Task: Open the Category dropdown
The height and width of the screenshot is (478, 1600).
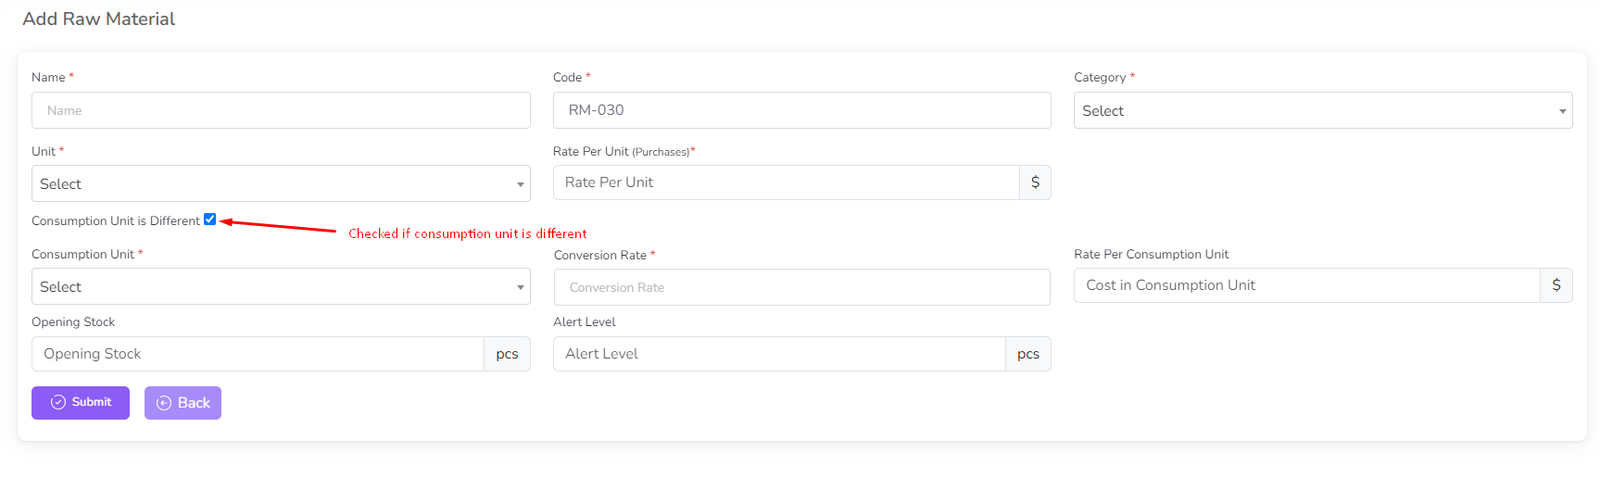Action: click(x=1322, y=111)
